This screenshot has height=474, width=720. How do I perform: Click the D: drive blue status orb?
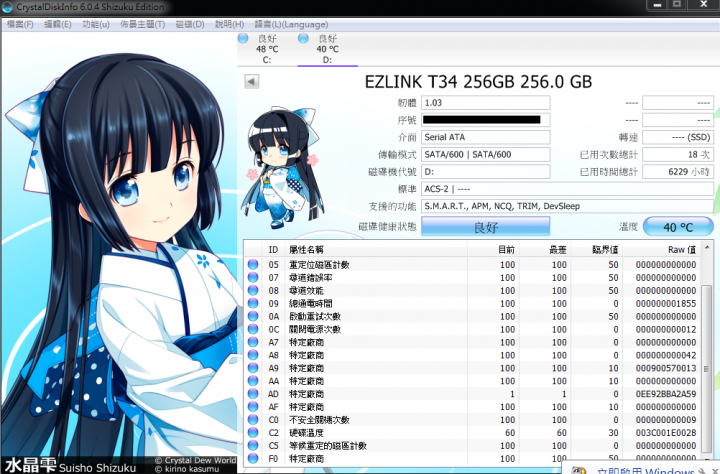[303, 39]
